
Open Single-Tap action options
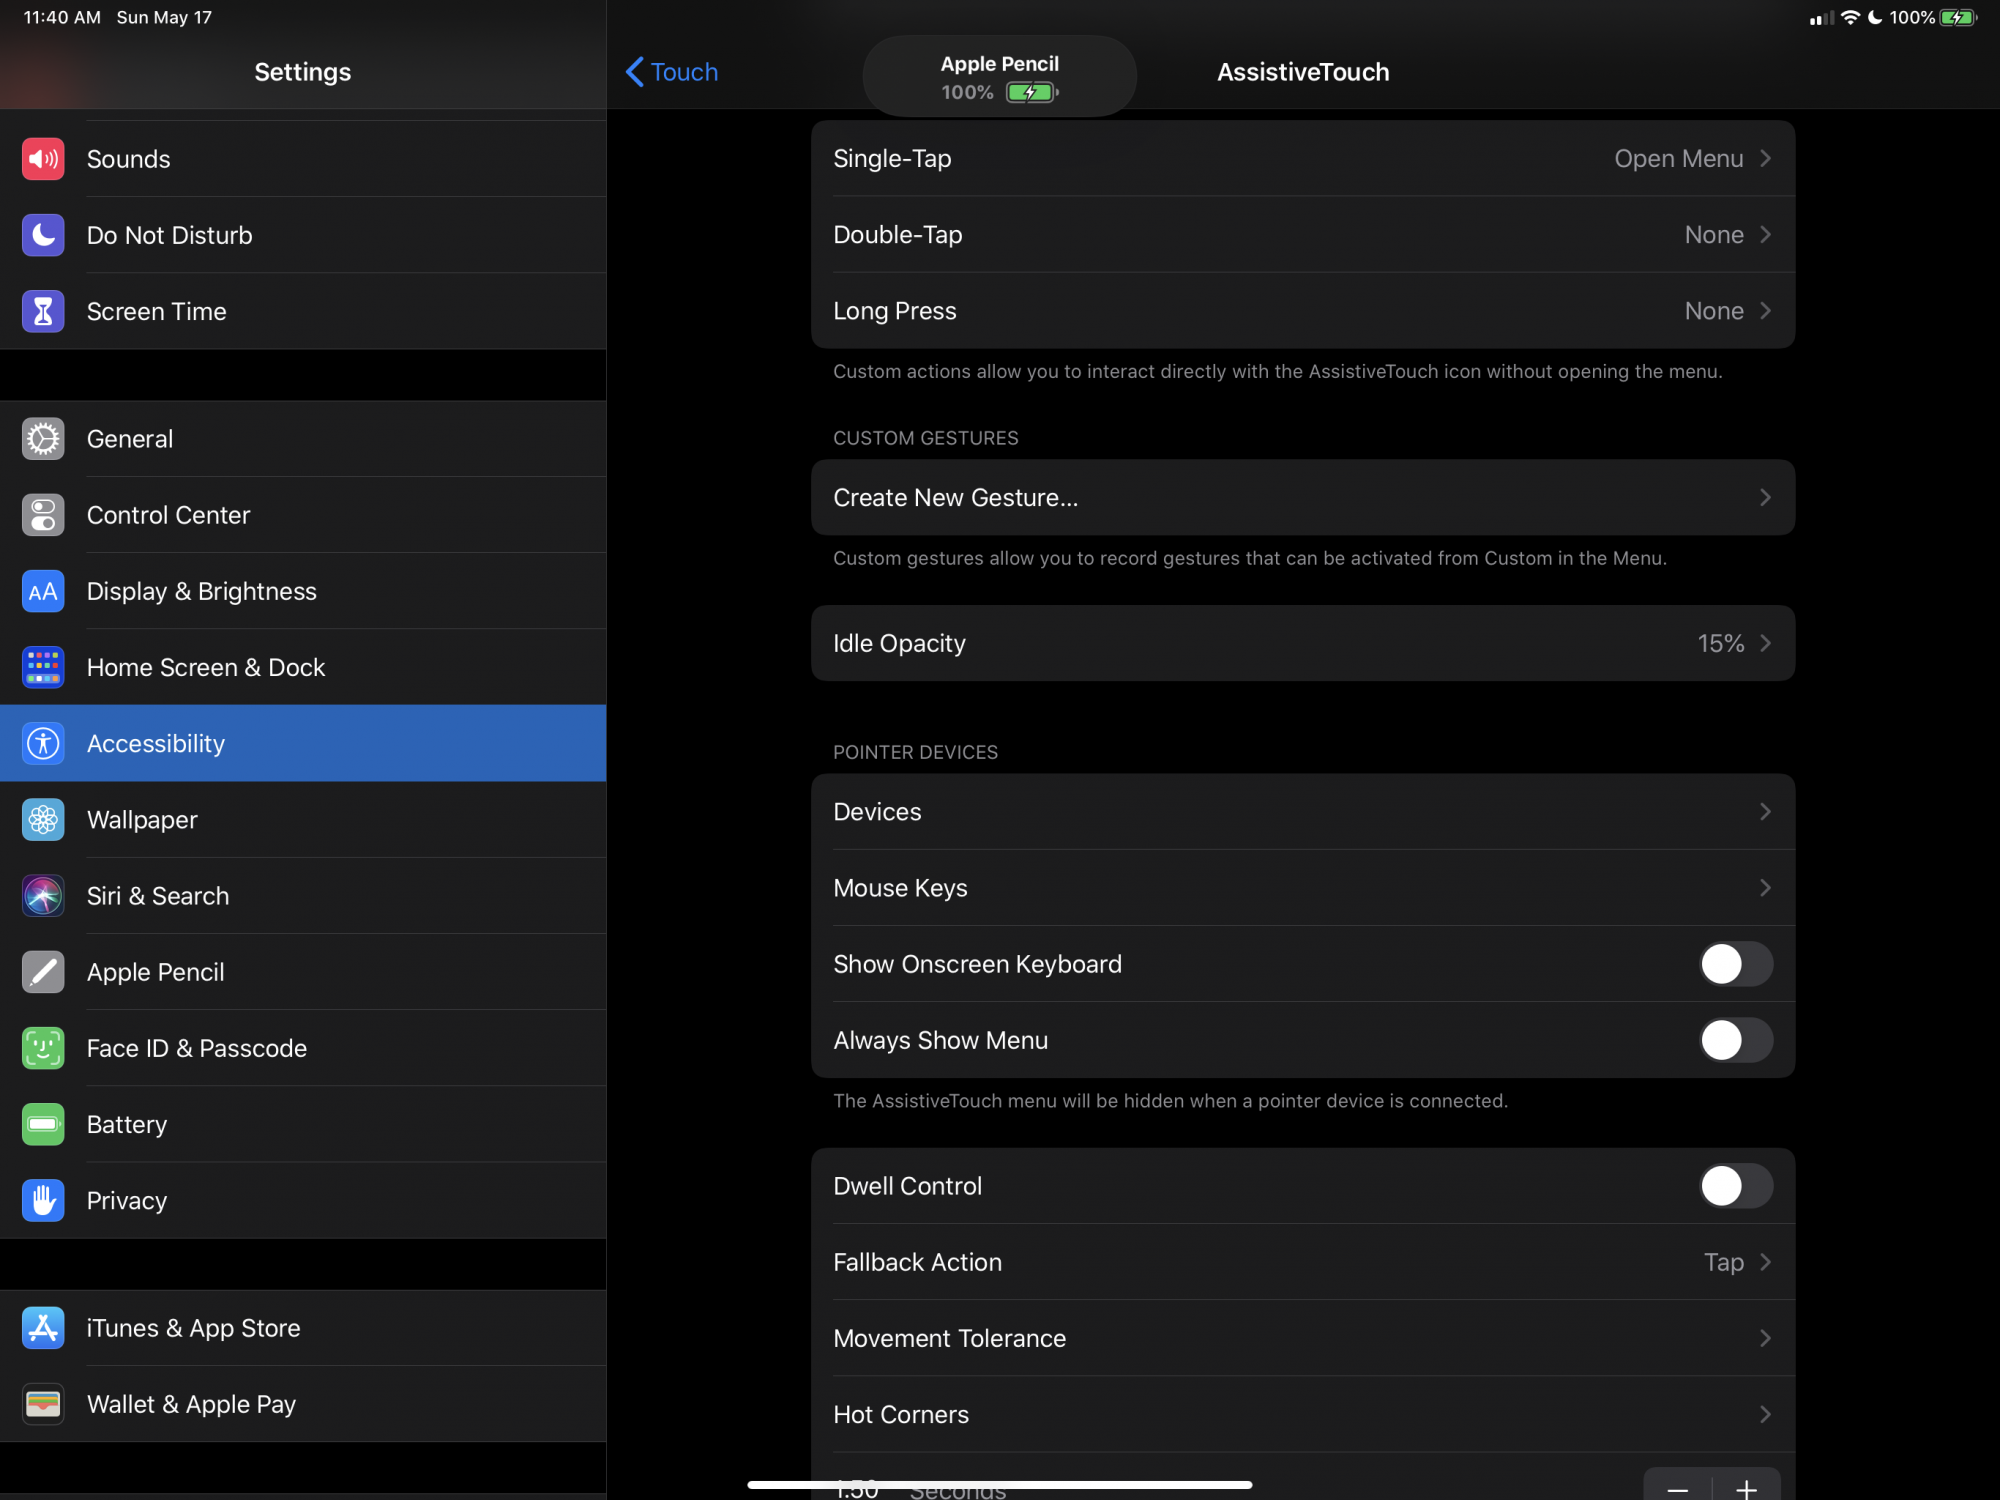pyautogui.click(x=1302, y=159)
